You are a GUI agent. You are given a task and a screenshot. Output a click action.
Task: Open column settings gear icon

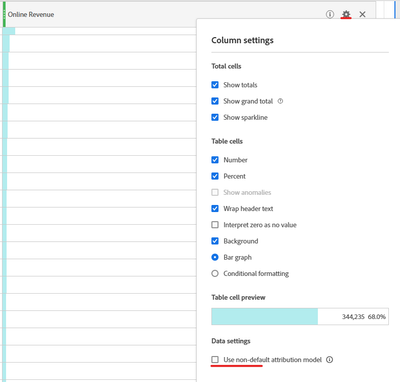click(x=346, y=14)
